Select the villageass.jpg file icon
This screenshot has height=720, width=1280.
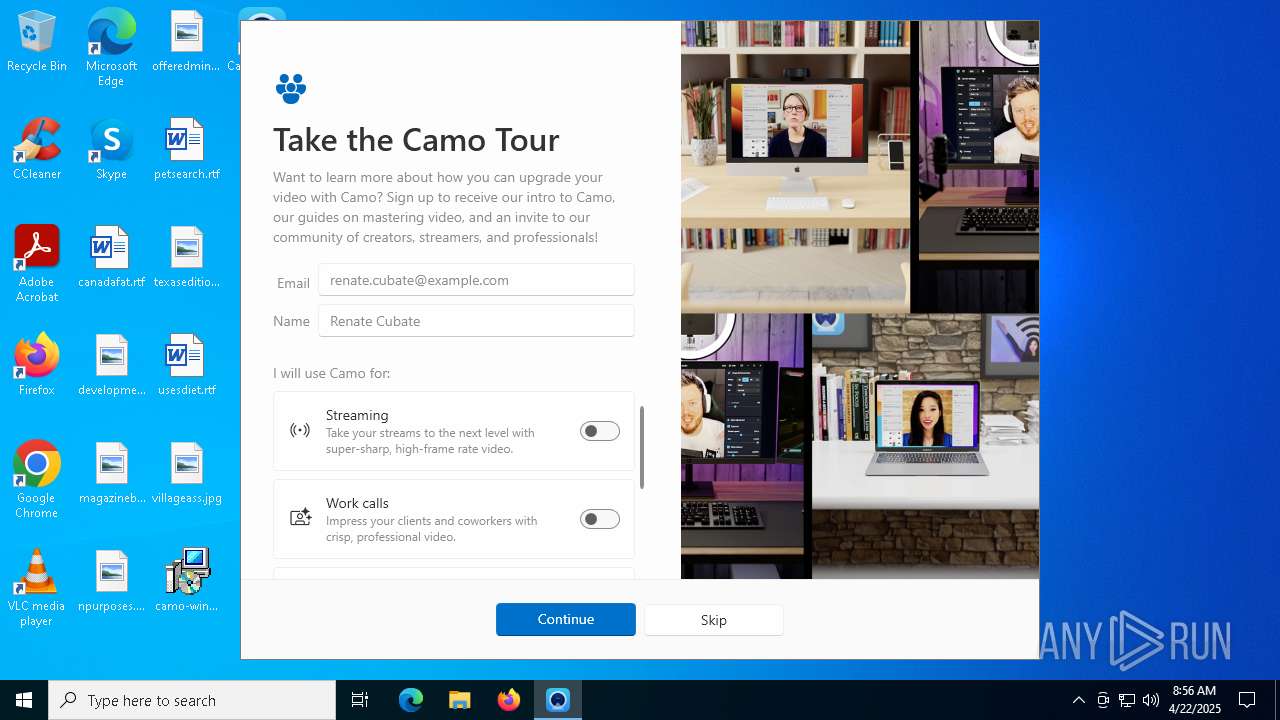click(x=186, y=473)
